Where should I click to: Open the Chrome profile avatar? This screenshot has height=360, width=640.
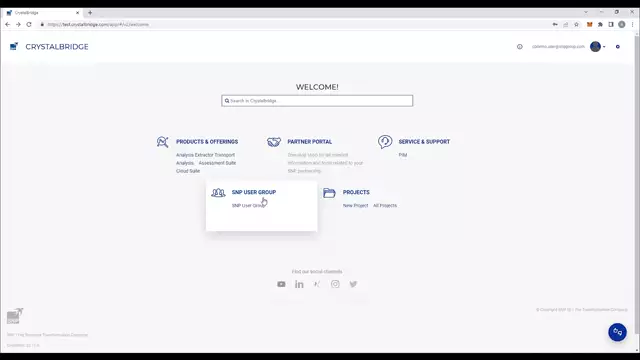622,24
